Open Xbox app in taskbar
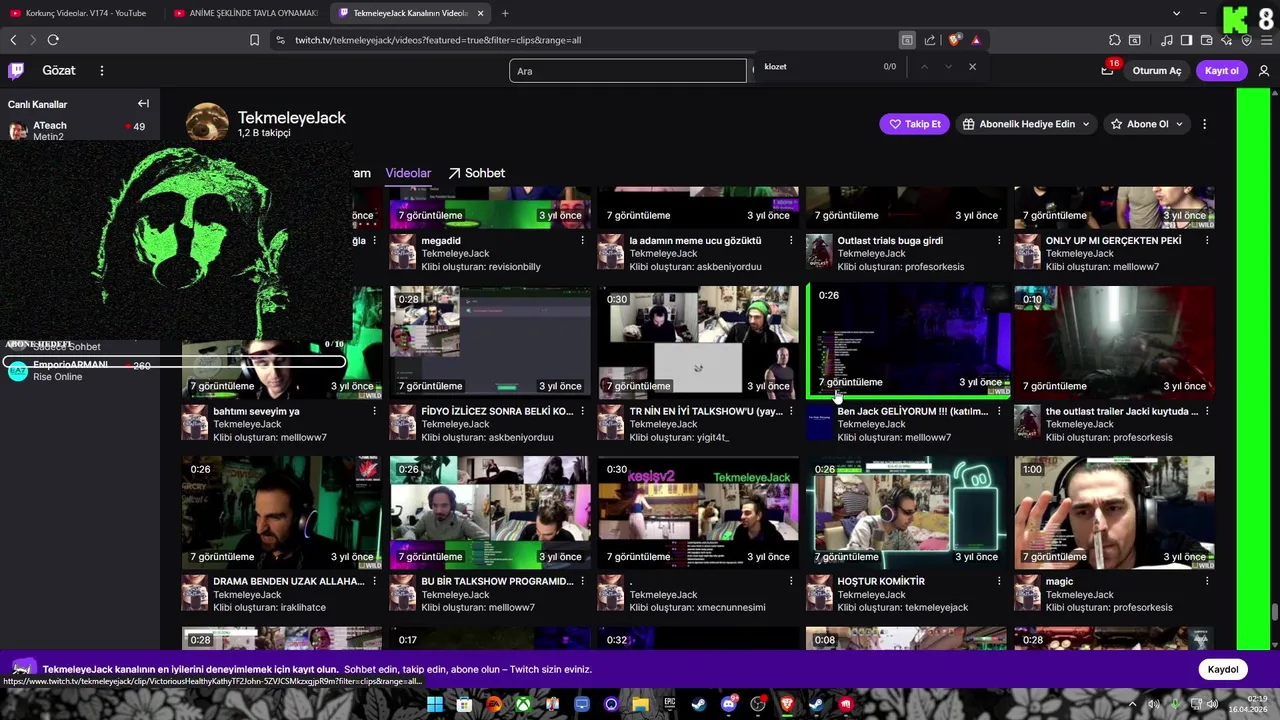The height and width of the screenshot is (720, 1280). (523, 704)
